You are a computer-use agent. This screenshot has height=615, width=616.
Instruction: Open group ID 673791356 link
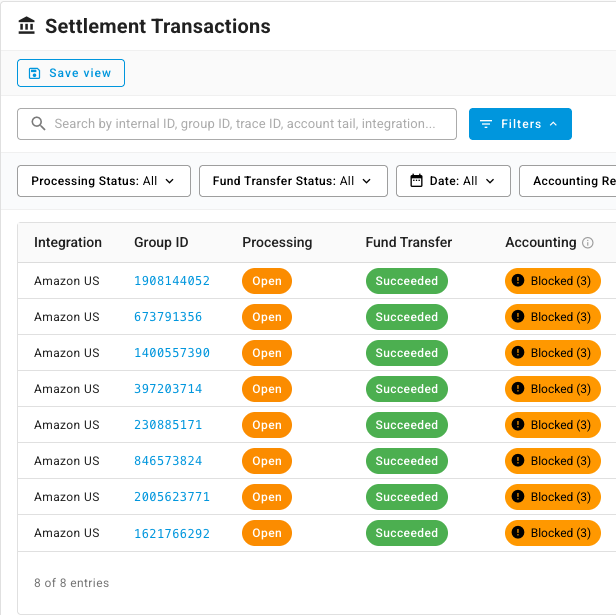(x=168, y=317)
